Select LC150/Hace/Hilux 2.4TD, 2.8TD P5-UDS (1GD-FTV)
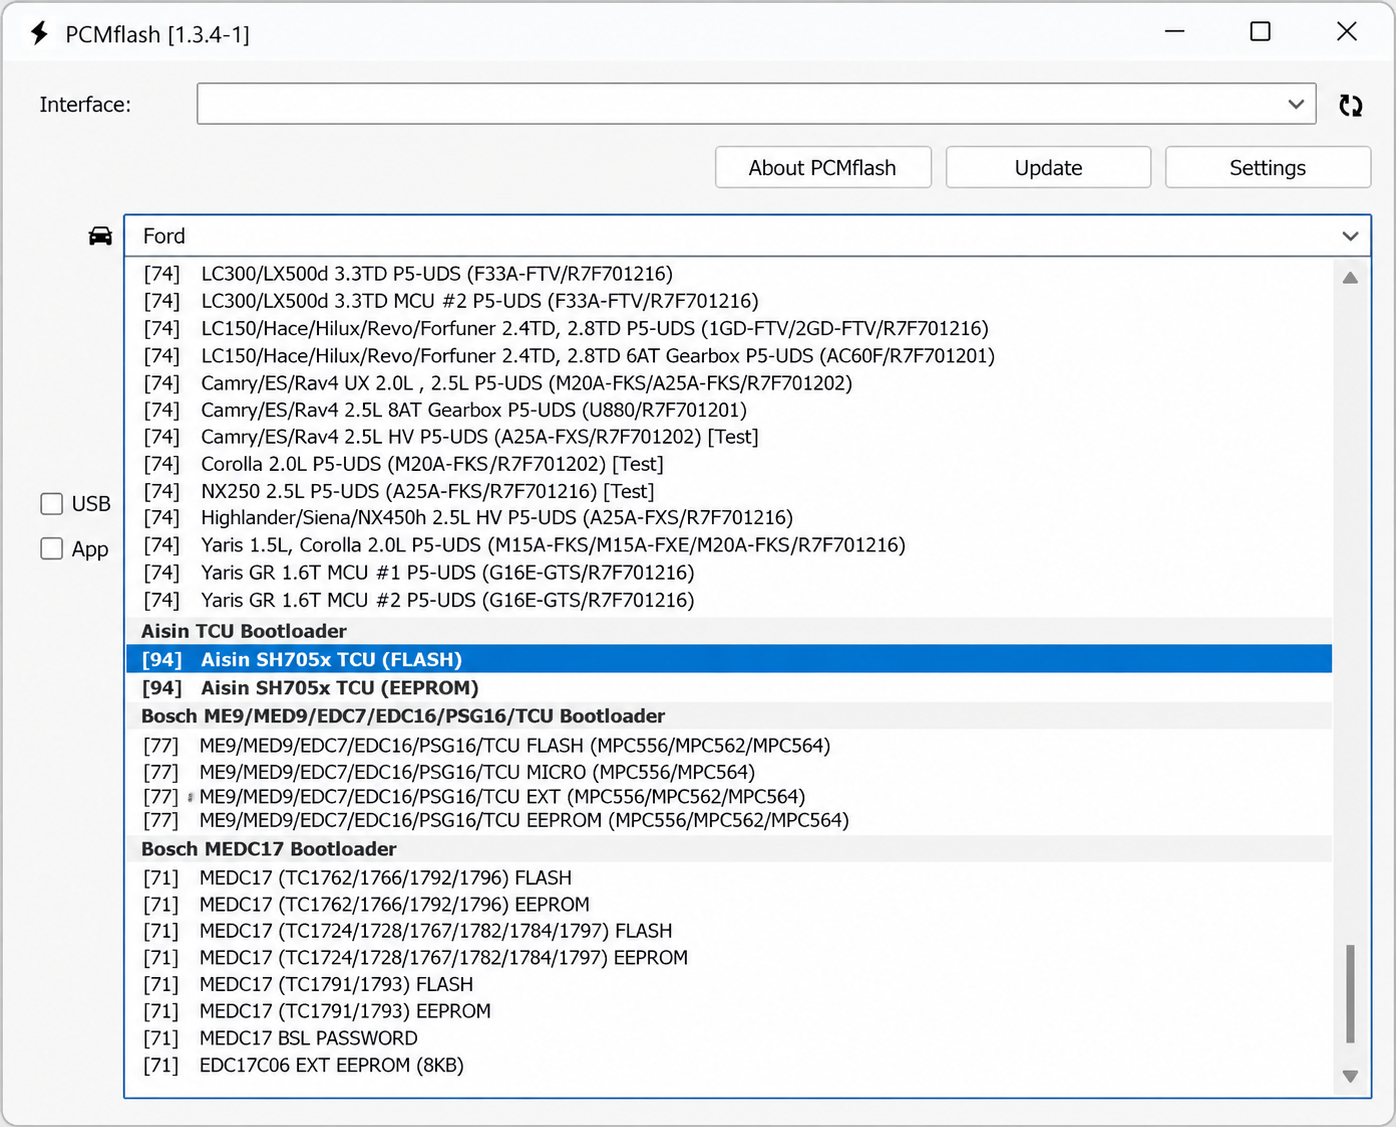 point(729,329)
